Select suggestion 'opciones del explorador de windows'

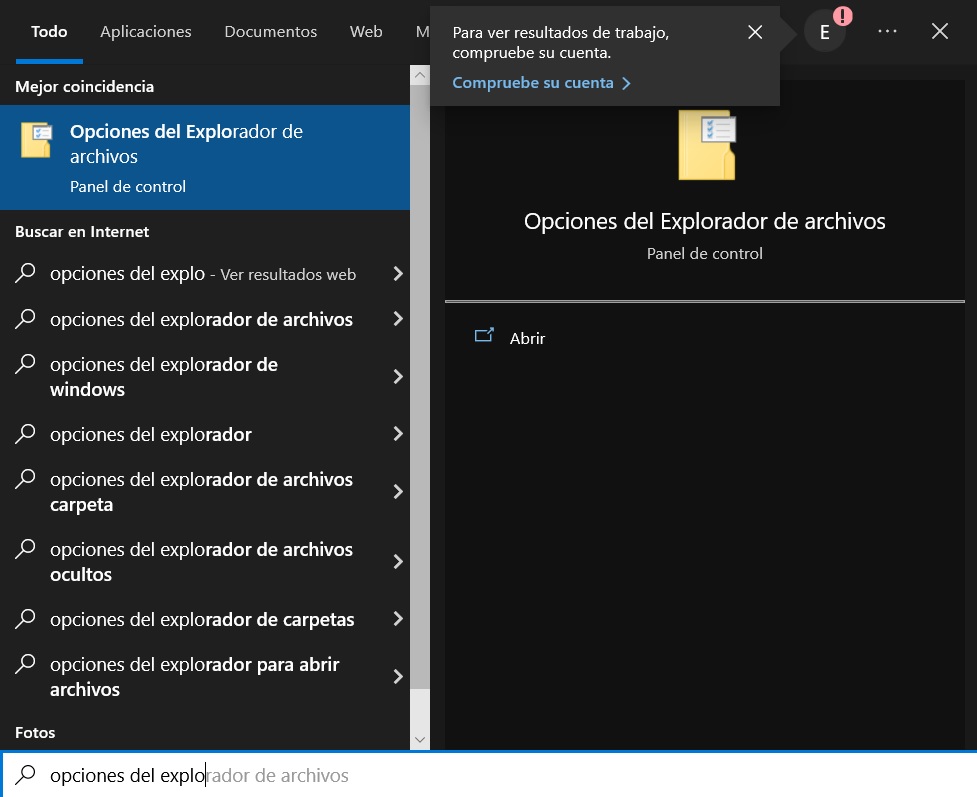[205, 376]
